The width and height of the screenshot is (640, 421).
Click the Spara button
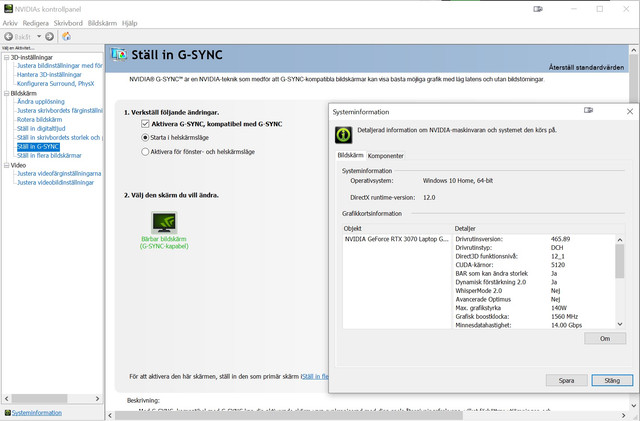[x=567, y=380]
